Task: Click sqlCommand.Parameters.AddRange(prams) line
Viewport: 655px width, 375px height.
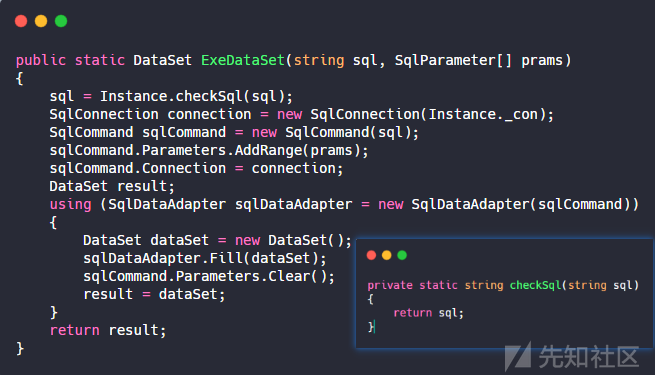Action: [x=209, y=150]
